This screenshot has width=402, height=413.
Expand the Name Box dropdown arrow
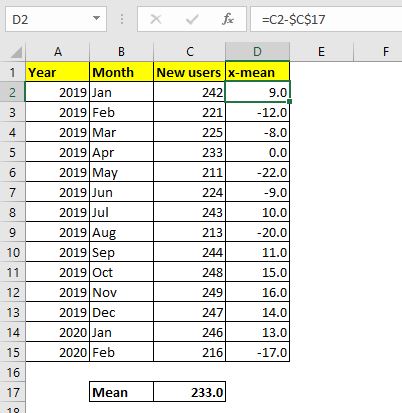tap(96, 18)
